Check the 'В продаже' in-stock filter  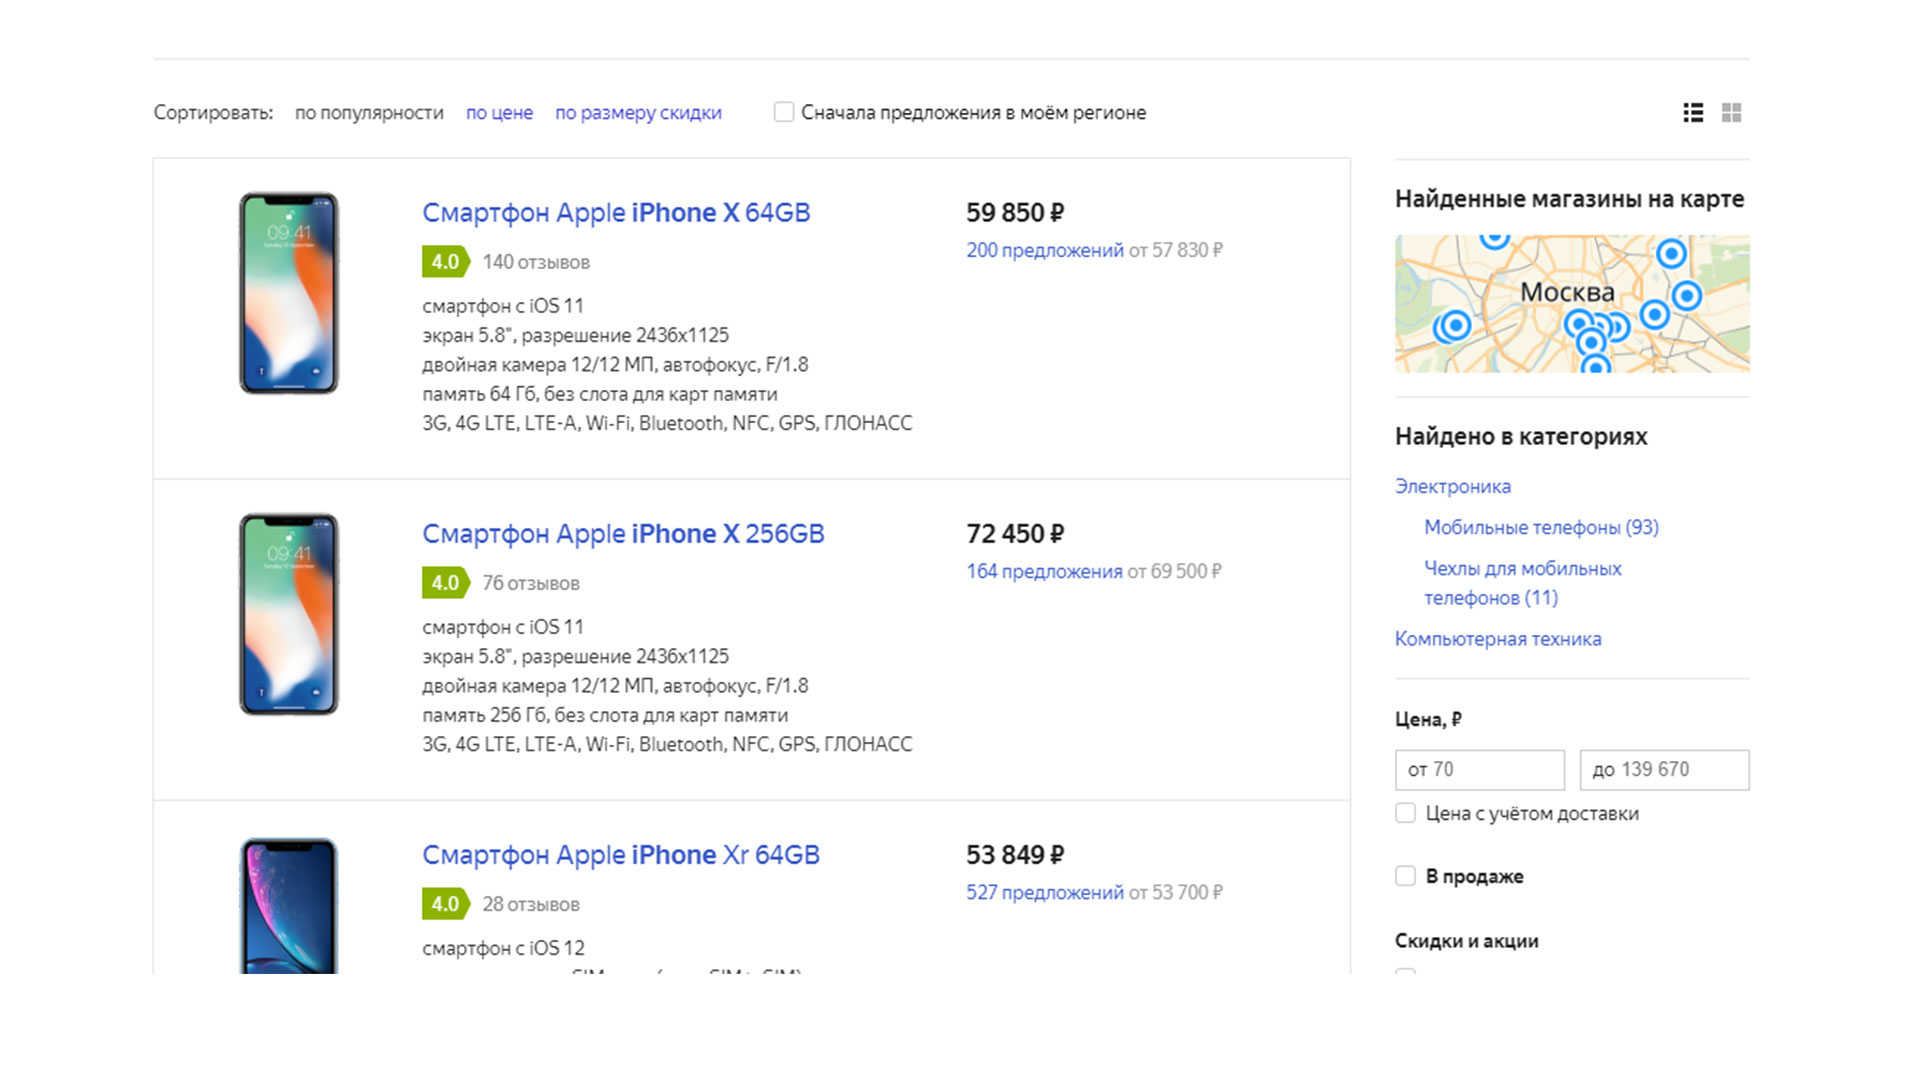pos(1405,876)
